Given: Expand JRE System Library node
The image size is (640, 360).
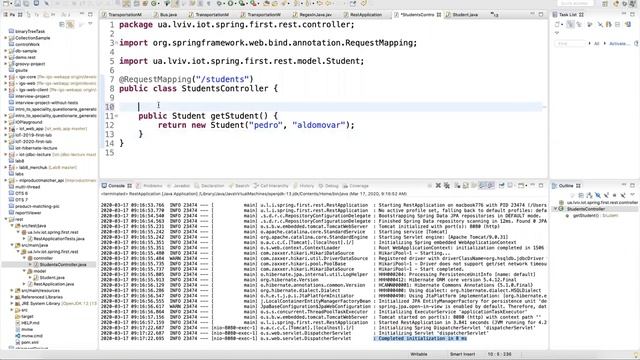Looking at the screenshot, I should point(12,303).
